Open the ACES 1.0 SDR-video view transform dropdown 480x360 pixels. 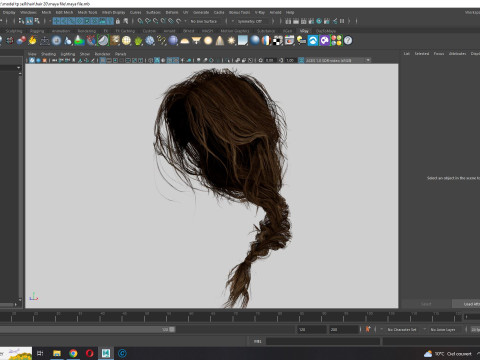pos(338,60)
